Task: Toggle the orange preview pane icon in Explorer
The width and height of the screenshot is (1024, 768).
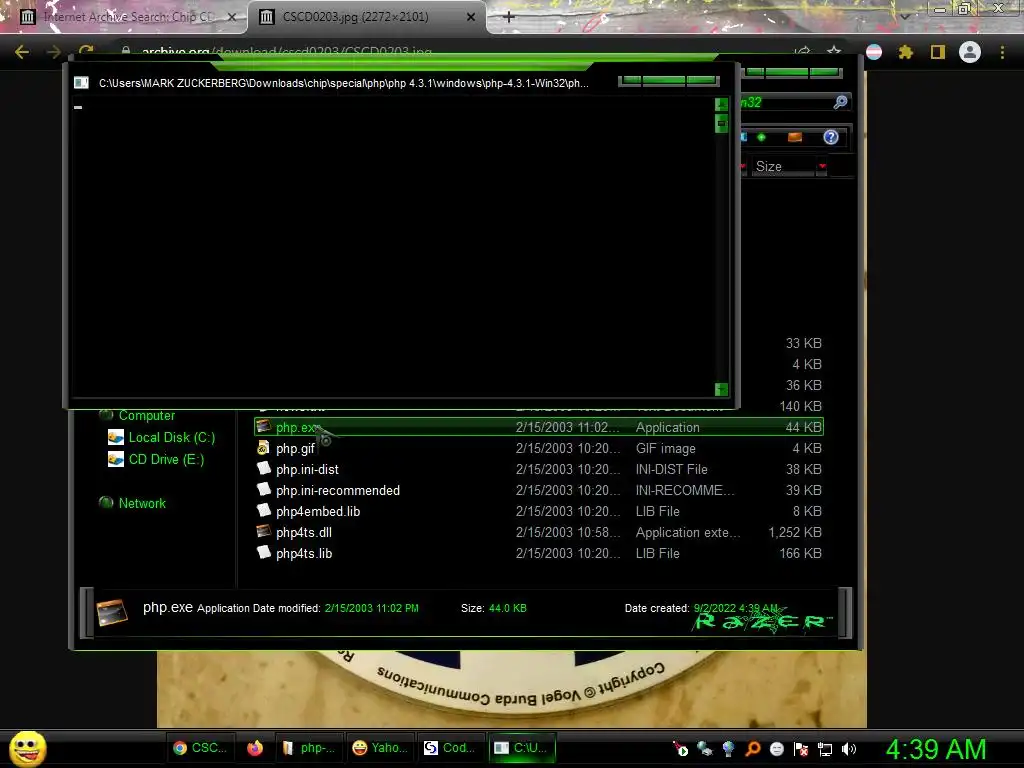Action: pyautogui.click(x=795, y=137)
